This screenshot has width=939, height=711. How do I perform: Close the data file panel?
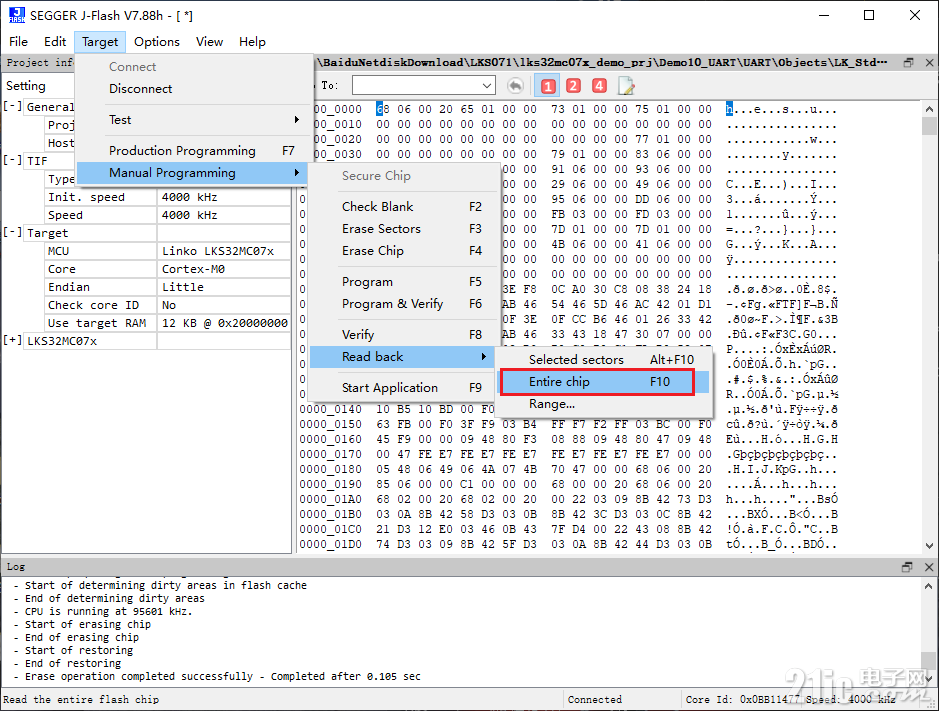[929, 62]
